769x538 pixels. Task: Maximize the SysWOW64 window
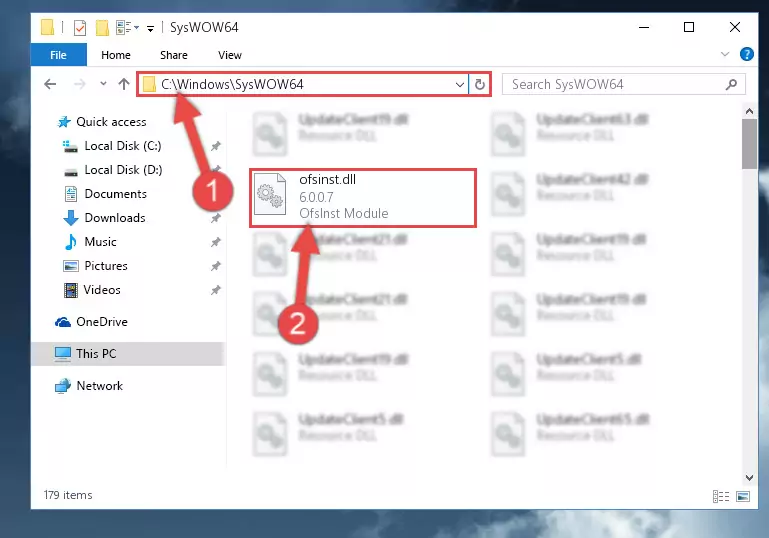689,27
